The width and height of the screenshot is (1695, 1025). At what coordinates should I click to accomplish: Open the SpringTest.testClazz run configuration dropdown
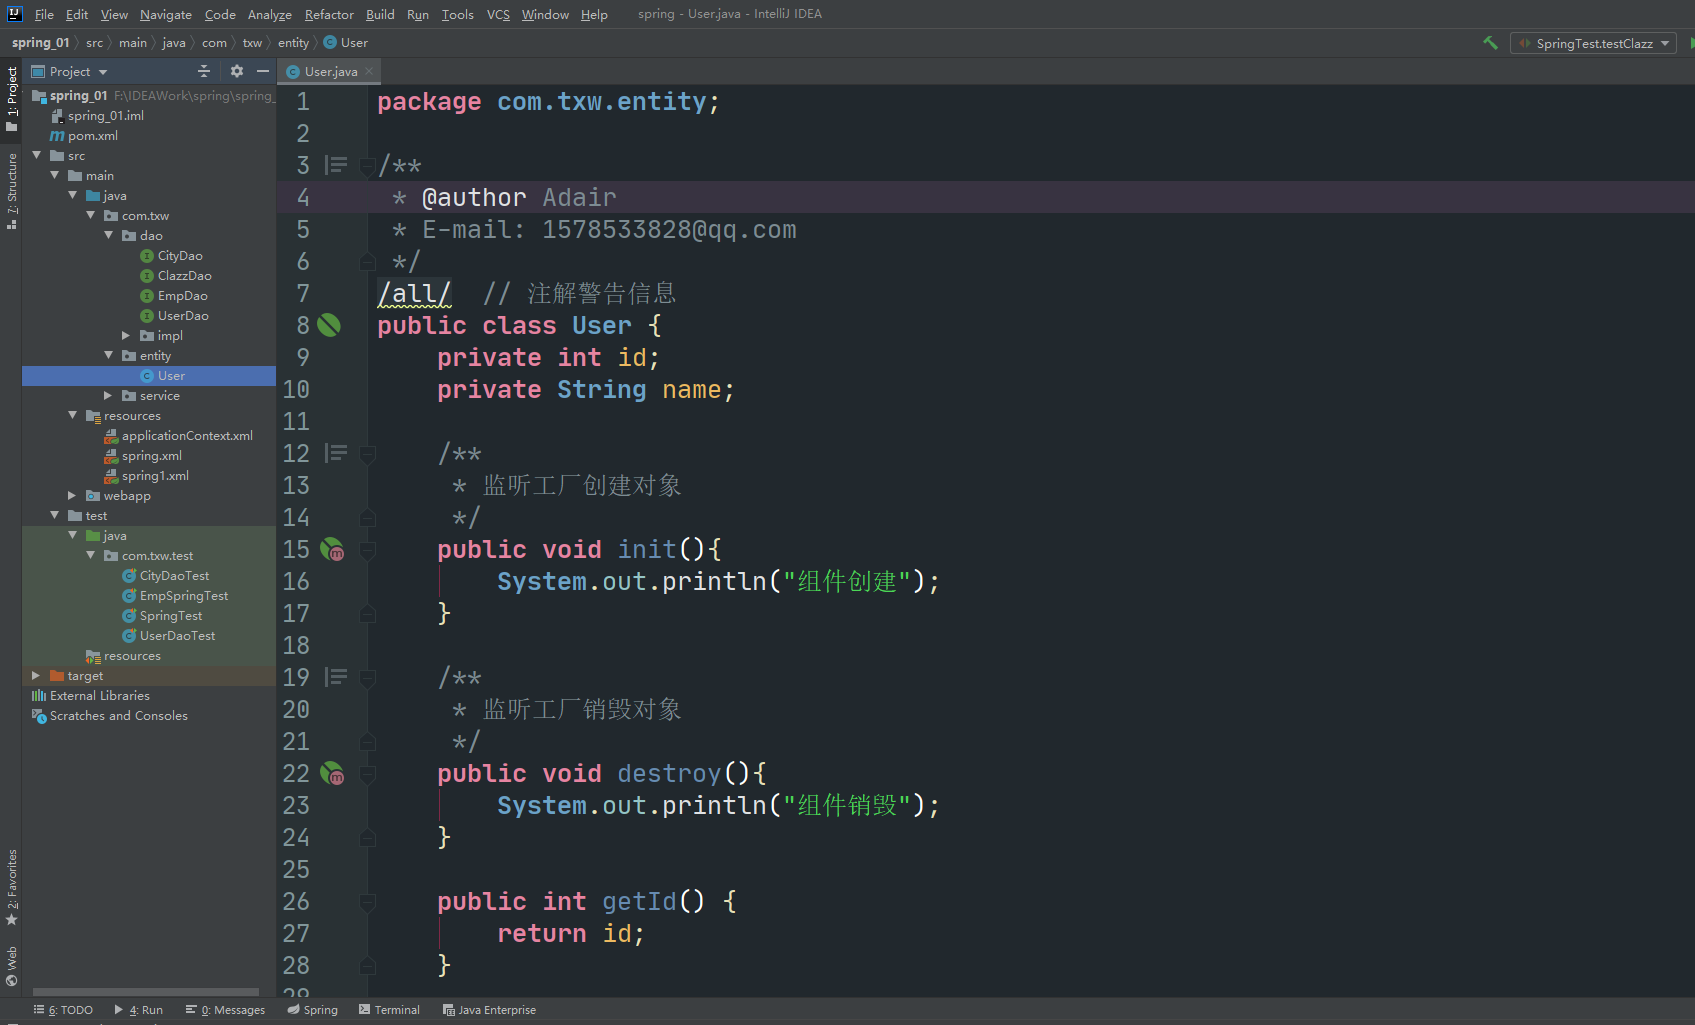pos(1593,43)
